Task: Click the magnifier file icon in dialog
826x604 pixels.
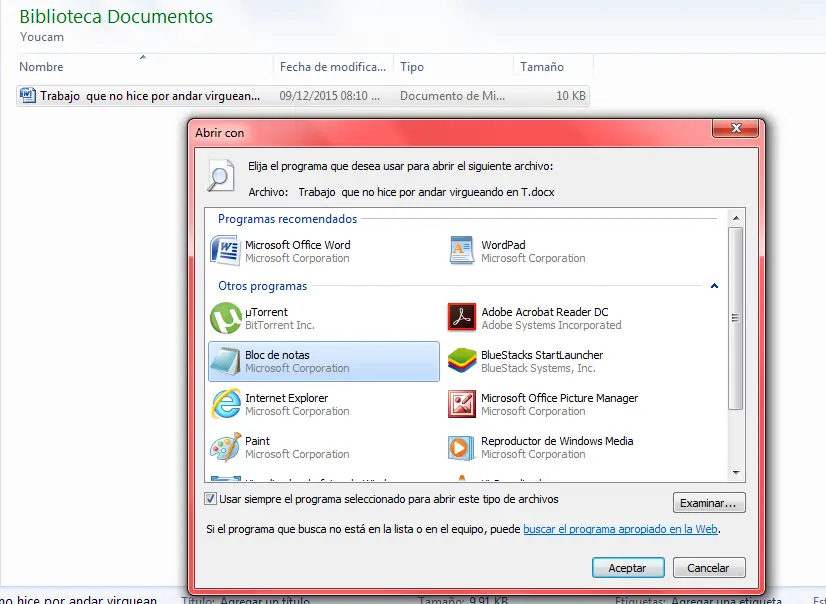Action: coord(220,175)
